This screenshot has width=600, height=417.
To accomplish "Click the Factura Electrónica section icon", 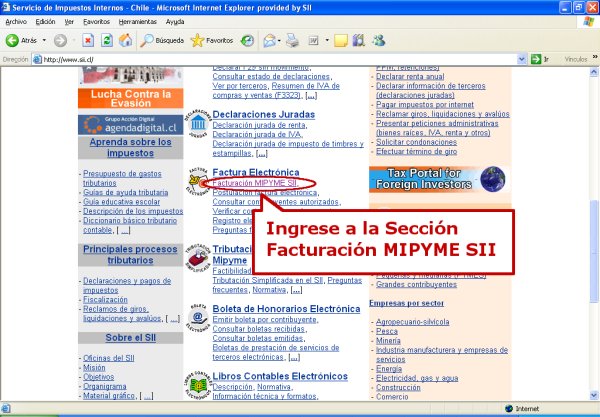I will click(198, 181).
